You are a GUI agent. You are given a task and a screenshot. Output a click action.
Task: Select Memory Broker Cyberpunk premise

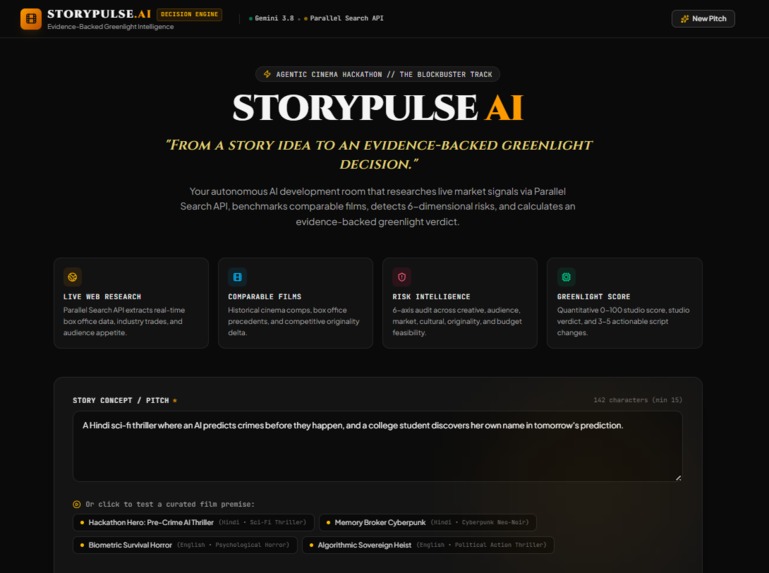click(428, 522)
